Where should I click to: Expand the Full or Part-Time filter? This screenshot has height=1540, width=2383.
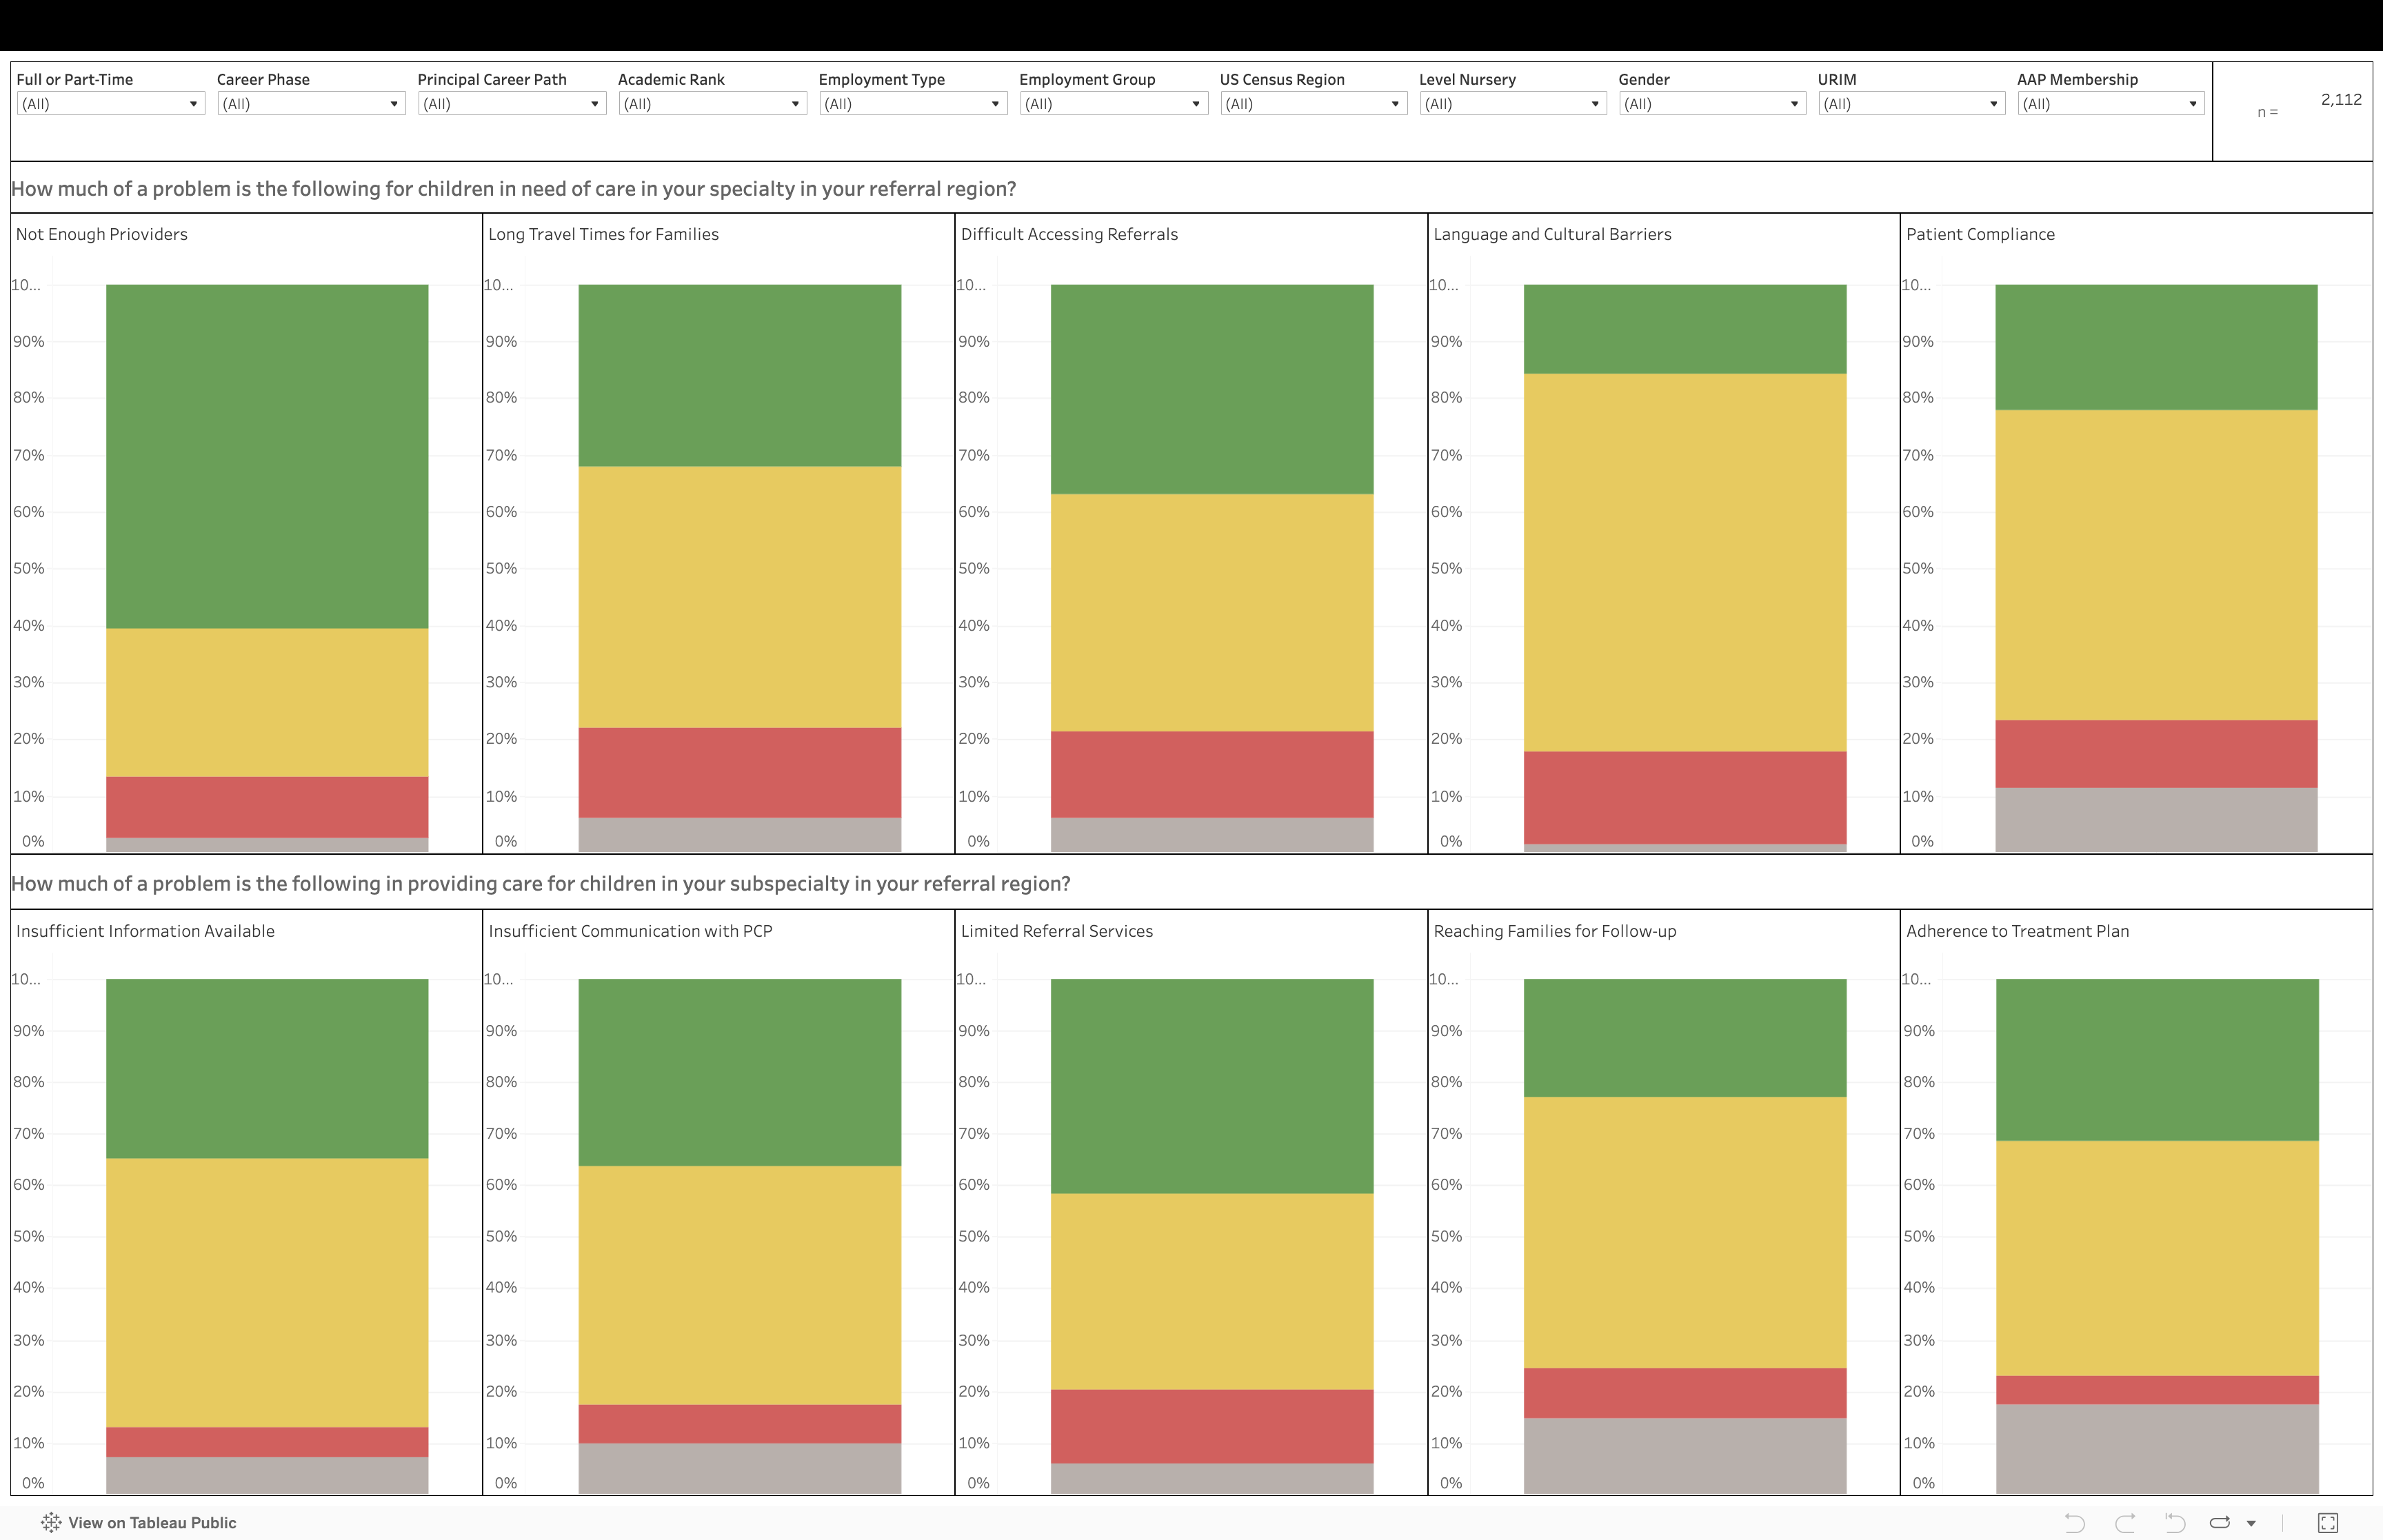pyautogui.click(x=110, y=104)
